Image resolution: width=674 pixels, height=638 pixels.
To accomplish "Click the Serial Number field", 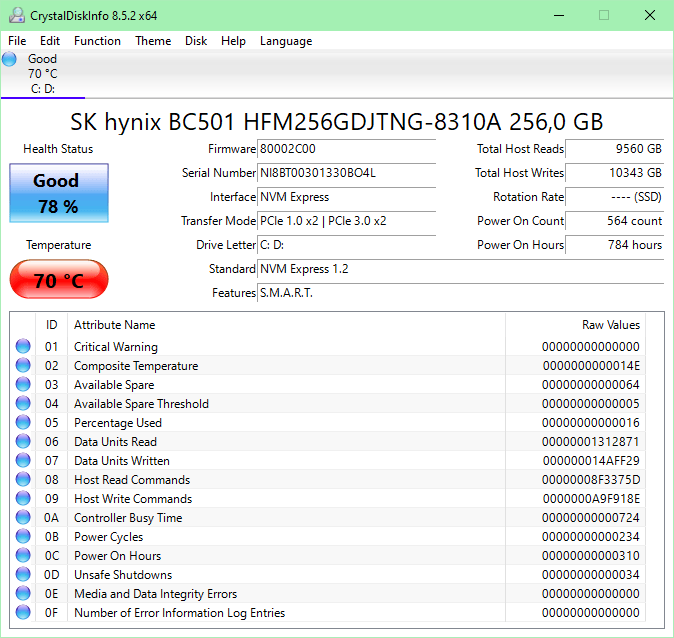I will 346,173.
